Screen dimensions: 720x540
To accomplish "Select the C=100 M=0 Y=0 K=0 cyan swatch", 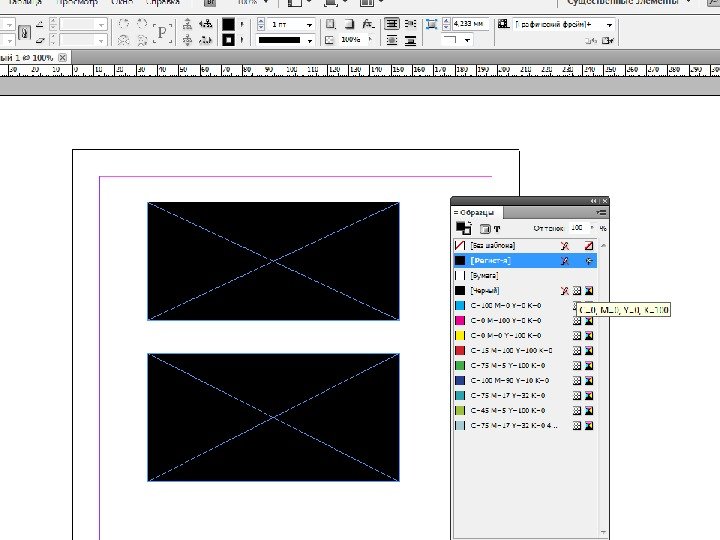I will 505,305.
